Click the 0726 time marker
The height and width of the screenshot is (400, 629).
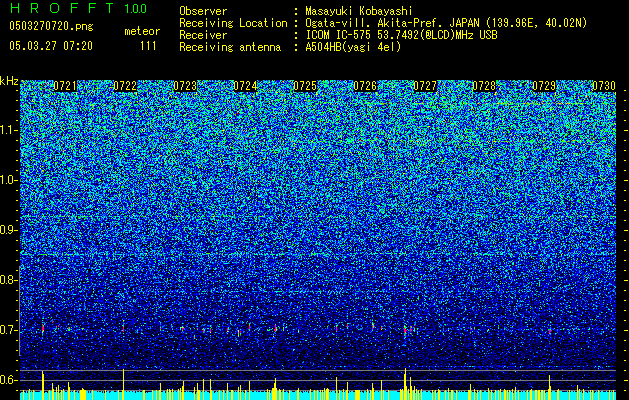365,86
